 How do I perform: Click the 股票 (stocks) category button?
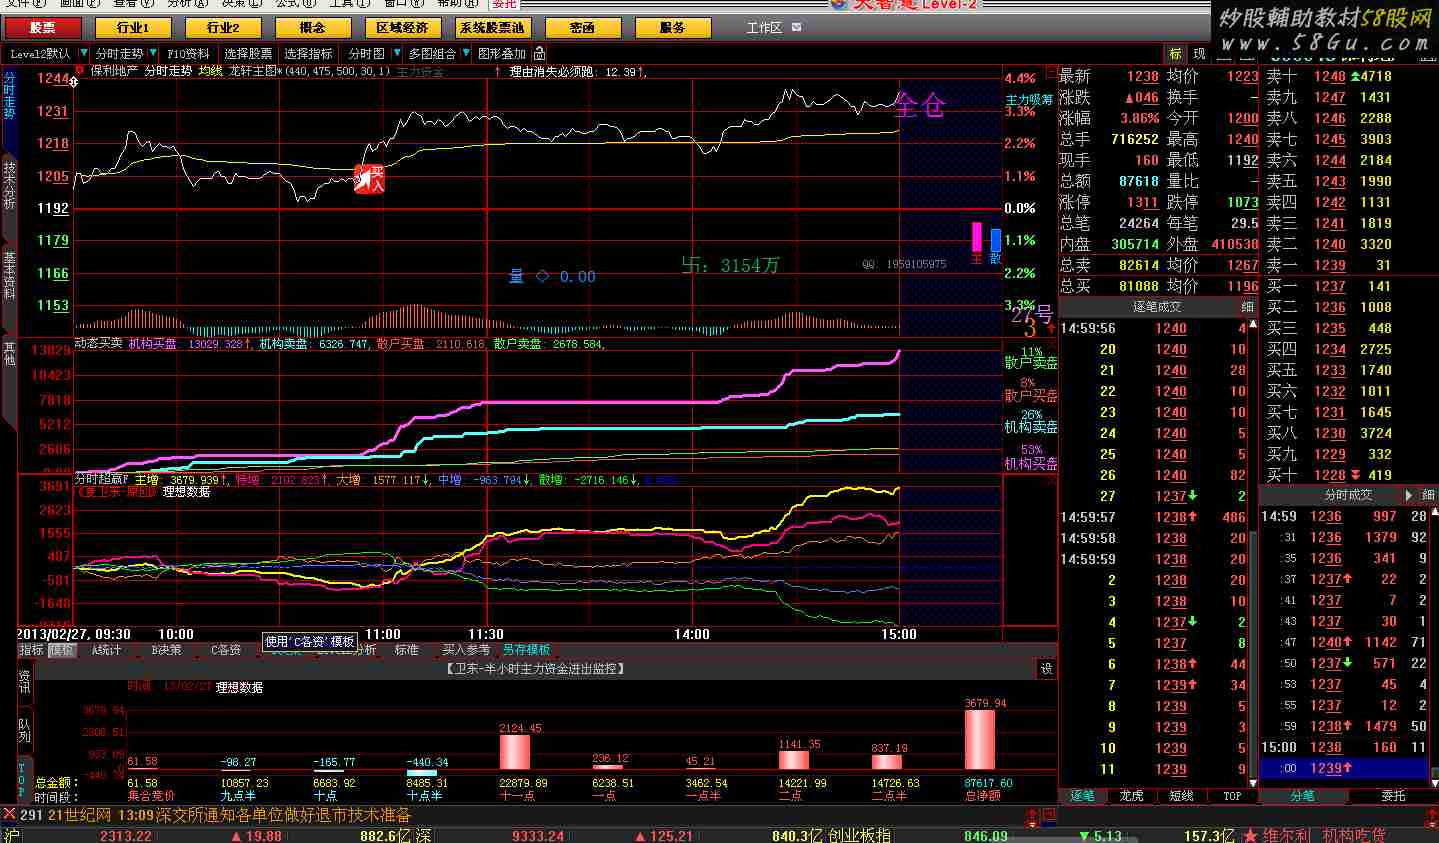point(42,28)
